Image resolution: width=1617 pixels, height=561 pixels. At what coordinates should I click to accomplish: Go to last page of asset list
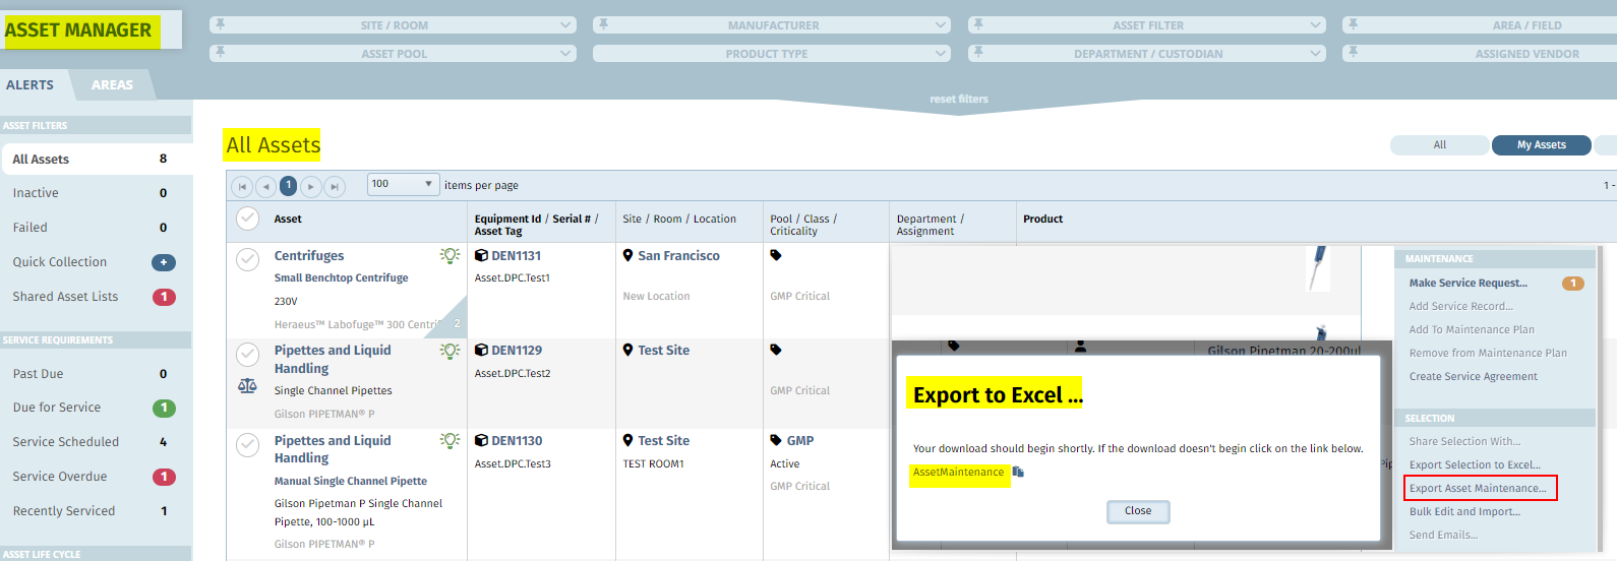pyautogui.click(x=335, y=186)
